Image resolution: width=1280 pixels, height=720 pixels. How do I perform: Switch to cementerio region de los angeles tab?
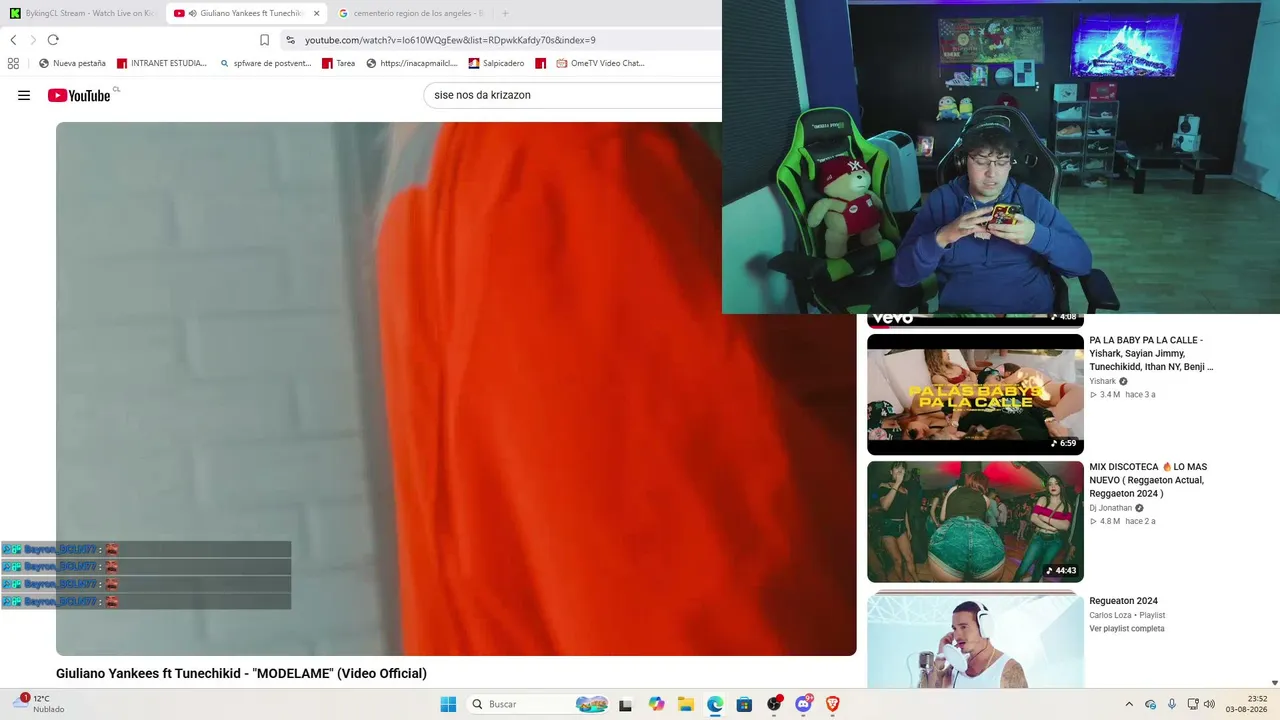click(x=410, y=13)
